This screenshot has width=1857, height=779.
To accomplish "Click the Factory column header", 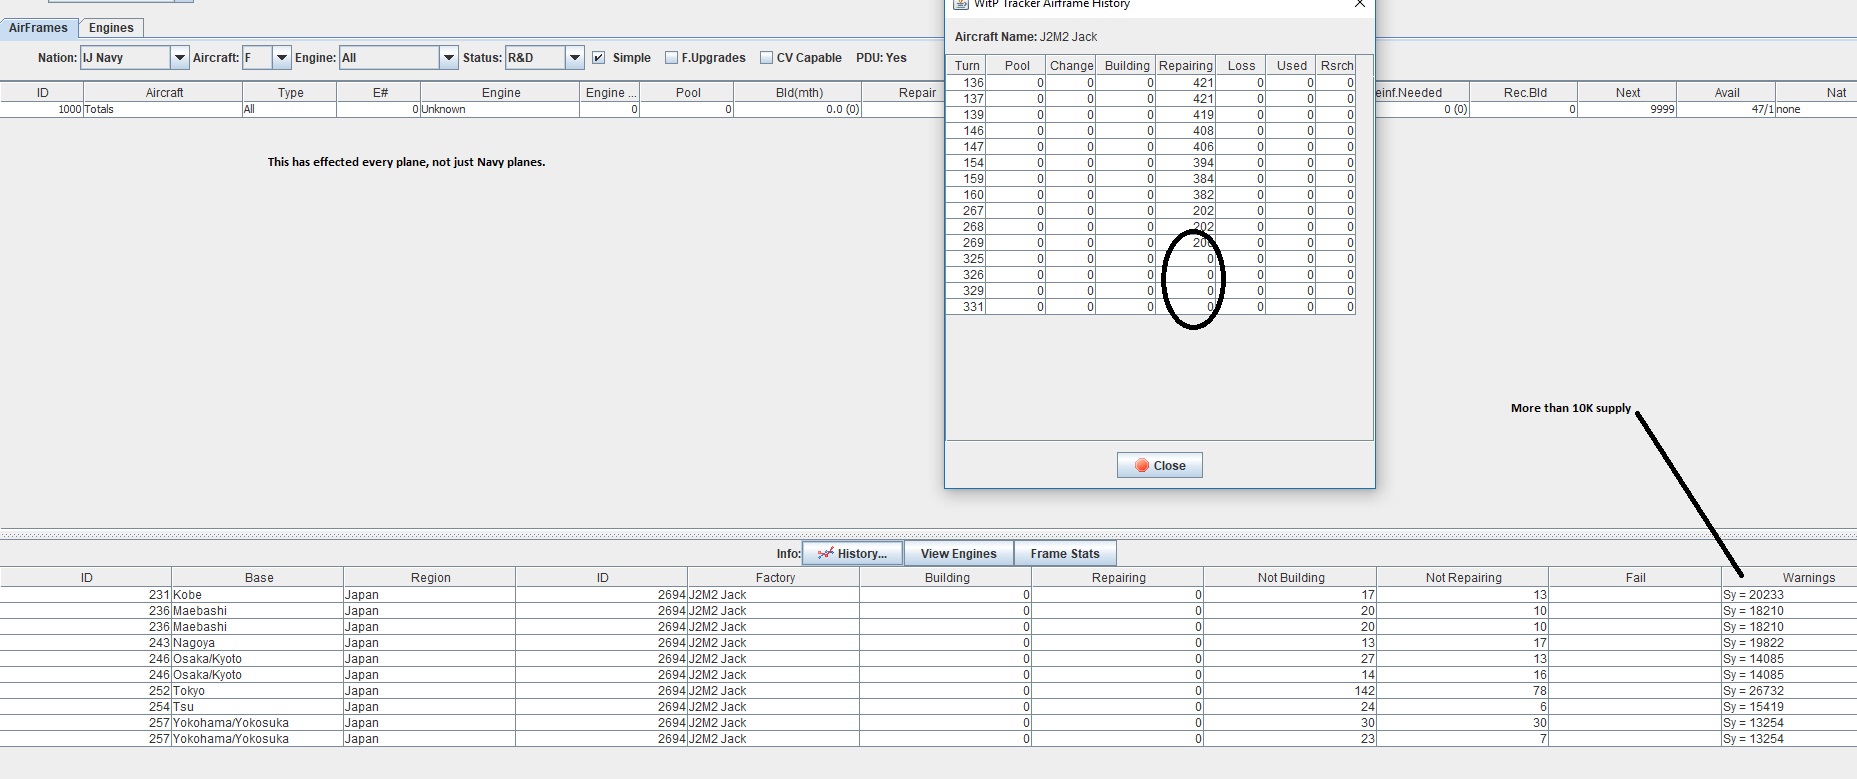I will [775, 577].
